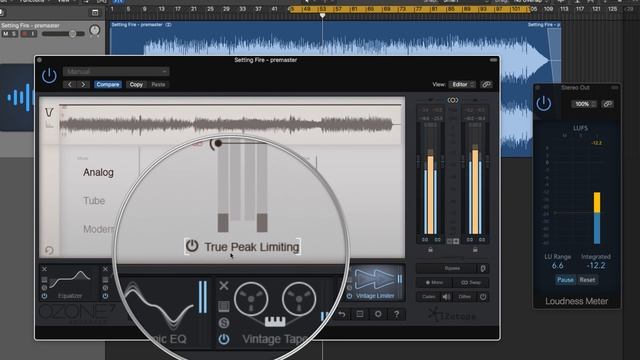Click the catch playhead icon above track list
The height and width of the screenshot is (360, 640).
click(x=95, y=13)
